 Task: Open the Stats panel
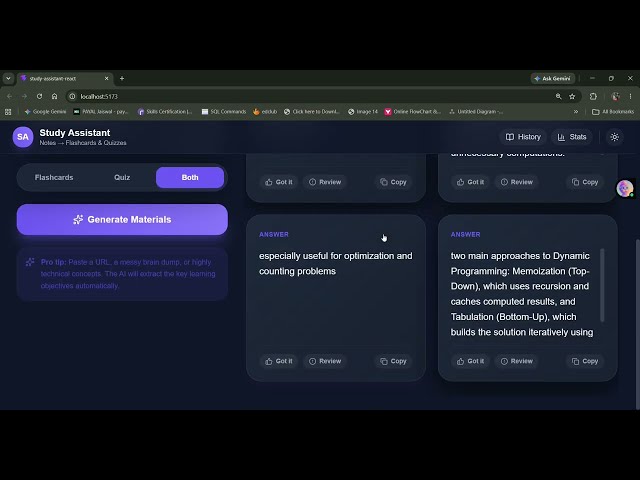[572, 137]
